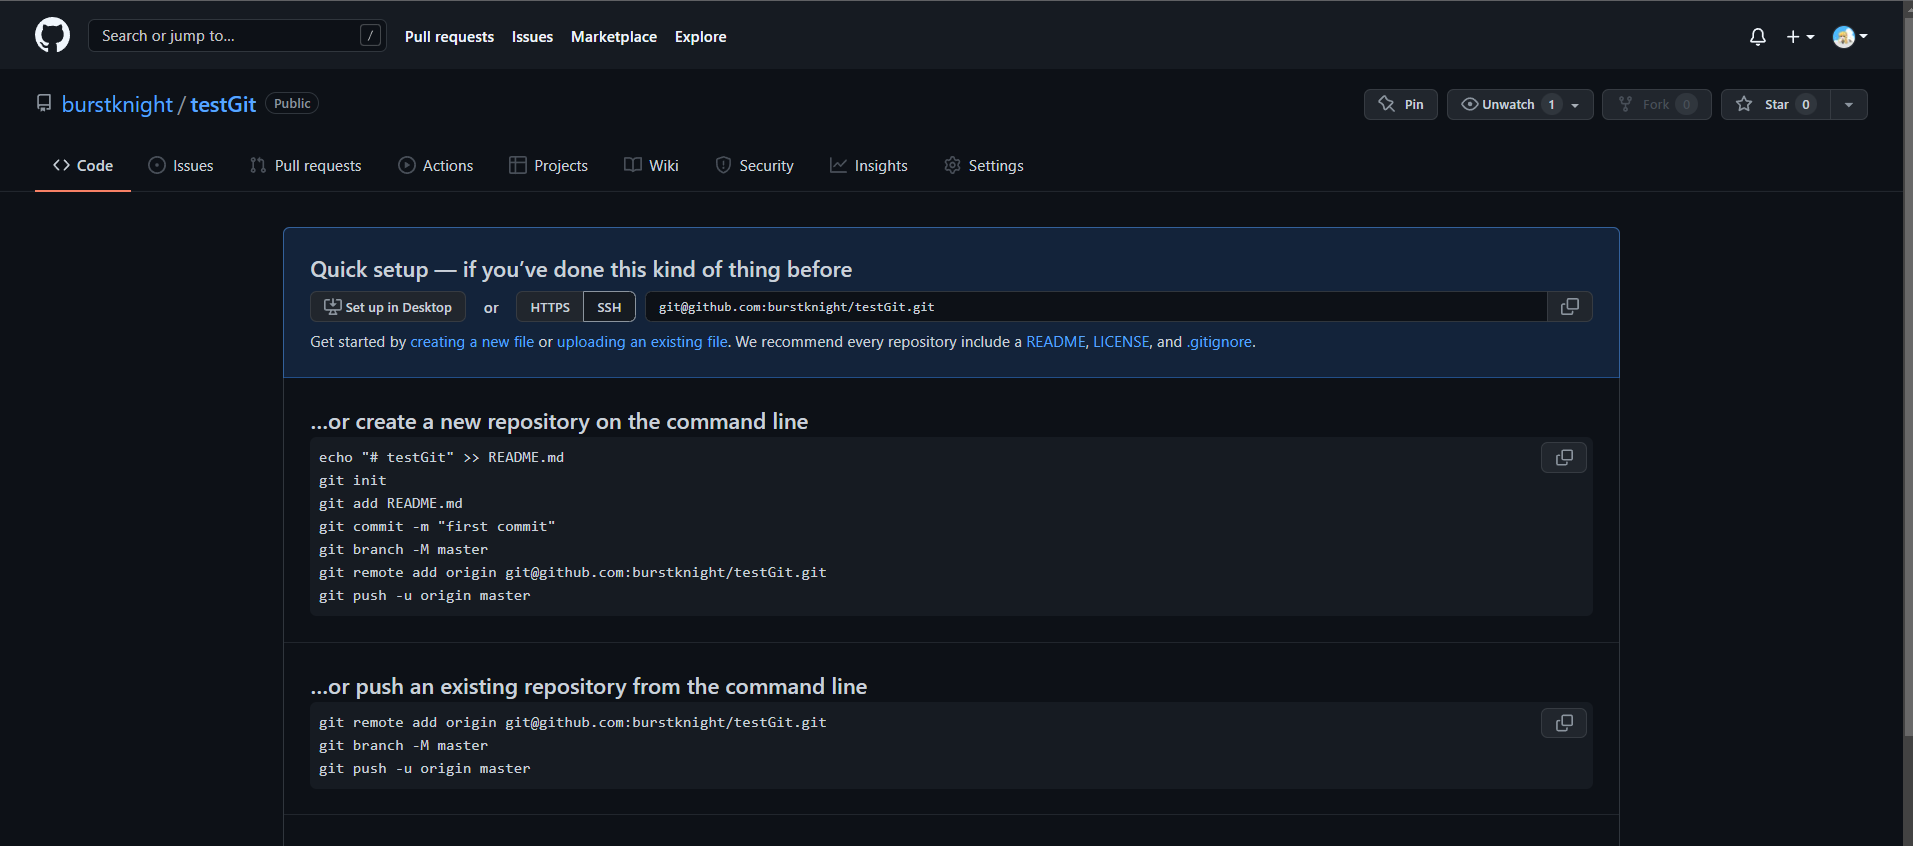Expand the Star lists dropdown
The width and height of the screenshot is (1913, 846).
1849,105
